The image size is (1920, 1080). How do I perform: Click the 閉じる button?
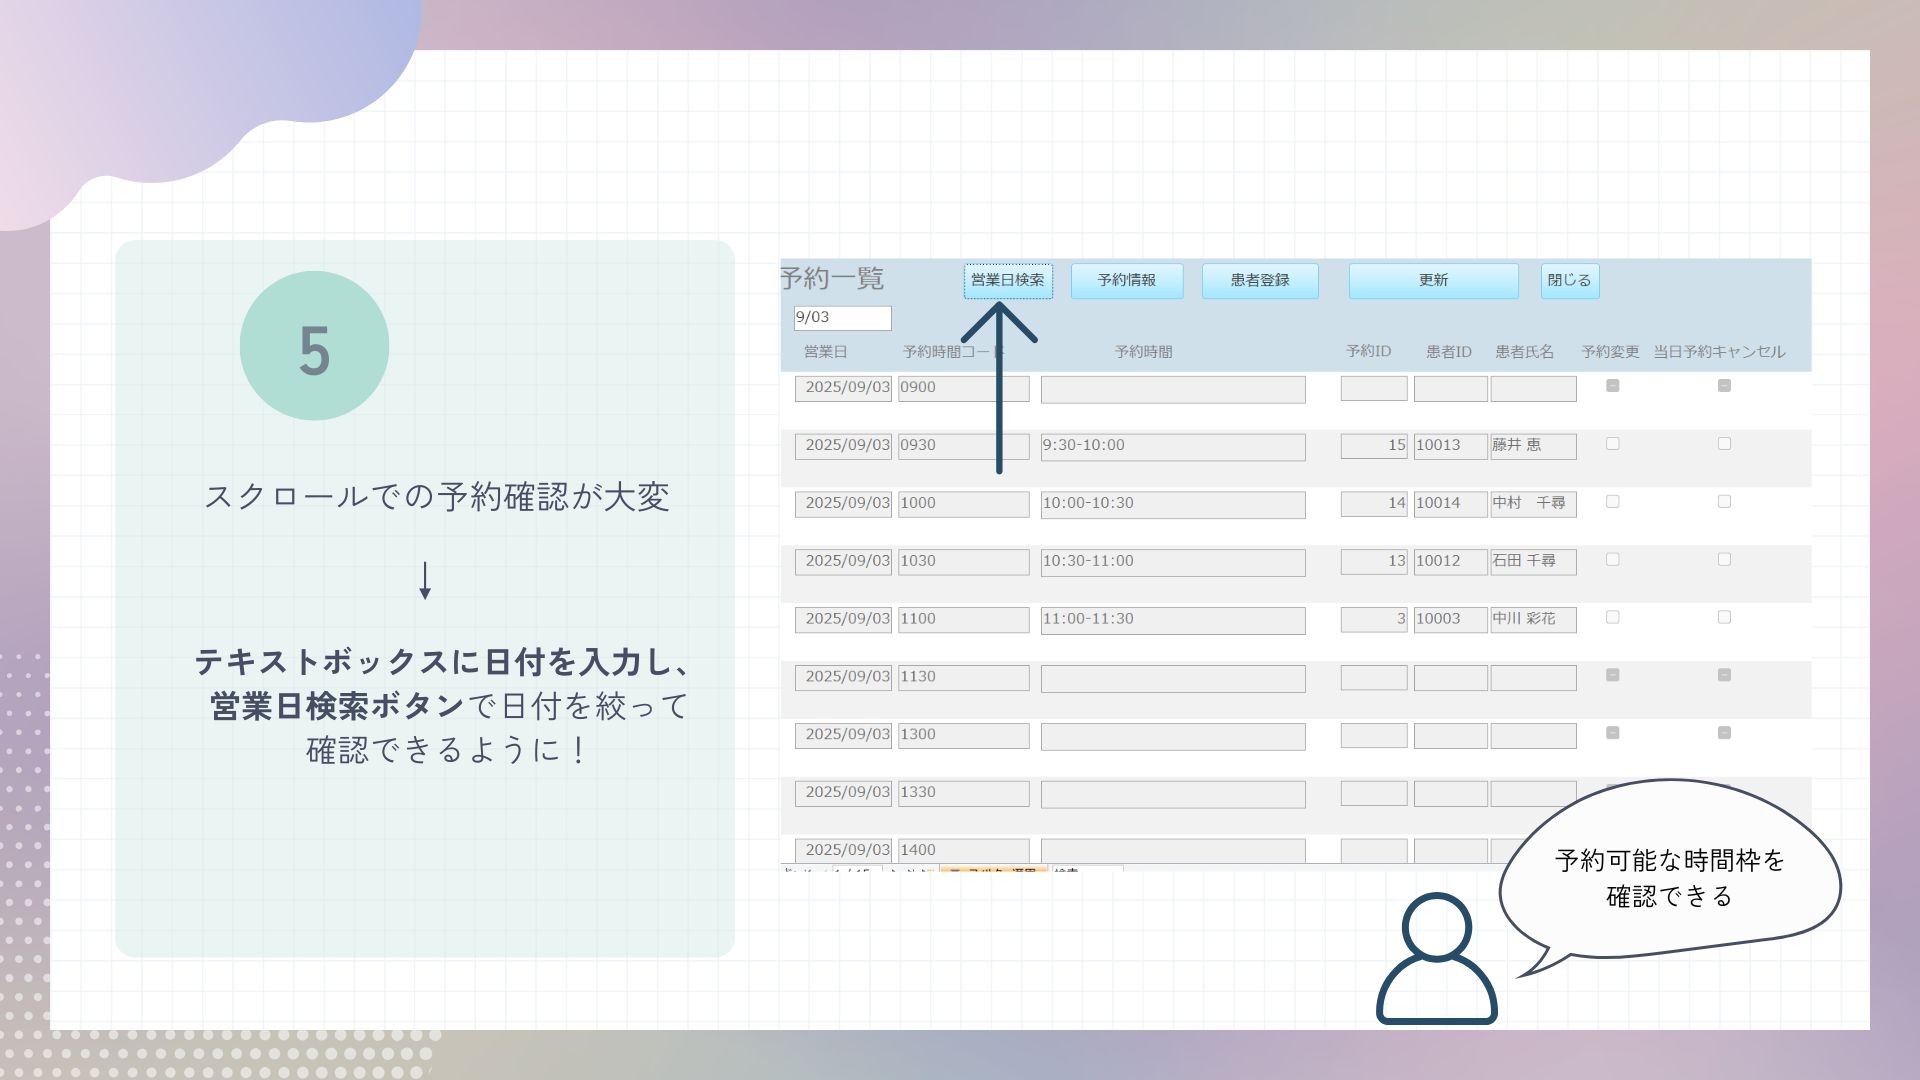tap(1569, 281)
